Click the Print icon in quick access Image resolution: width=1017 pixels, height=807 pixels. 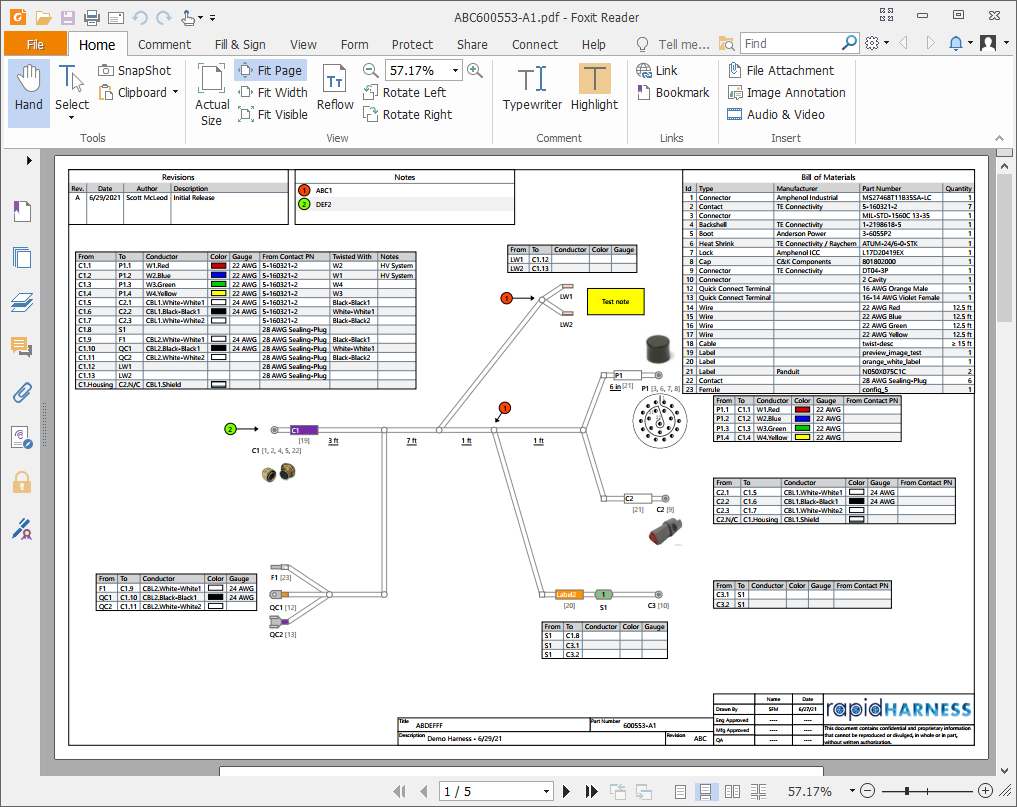[x=91, y=18]
